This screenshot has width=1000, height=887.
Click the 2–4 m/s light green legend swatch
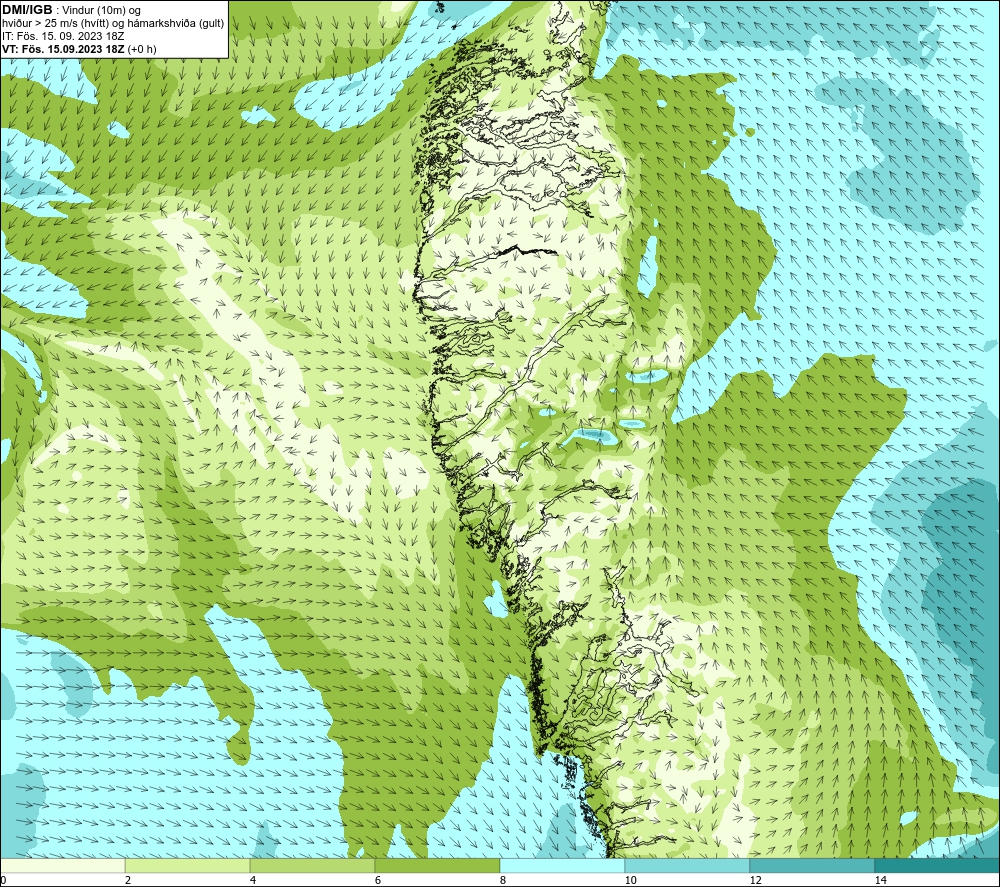[188, 865]
